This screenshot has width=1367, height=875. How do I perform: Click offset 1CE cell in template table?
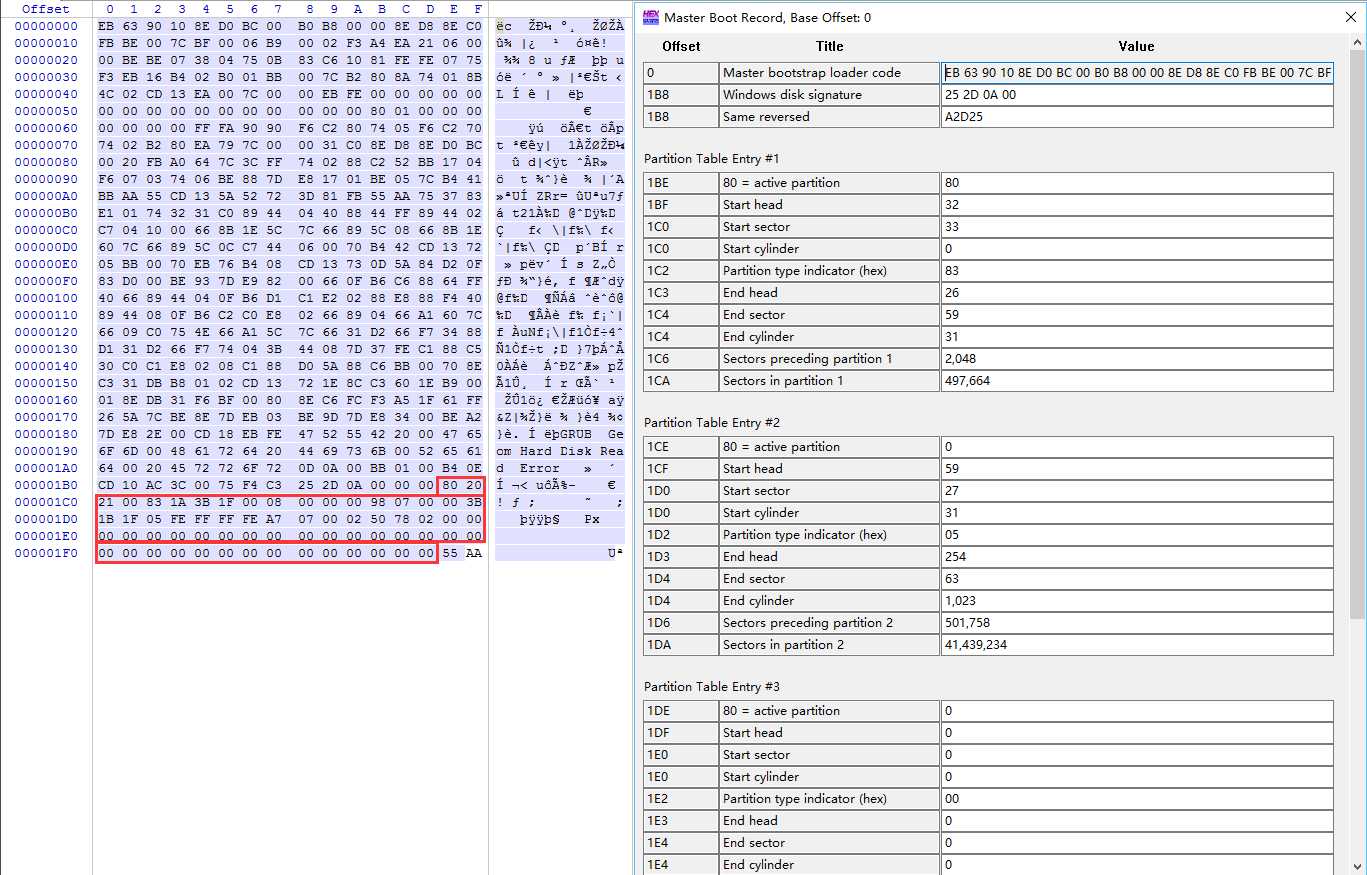681,447
